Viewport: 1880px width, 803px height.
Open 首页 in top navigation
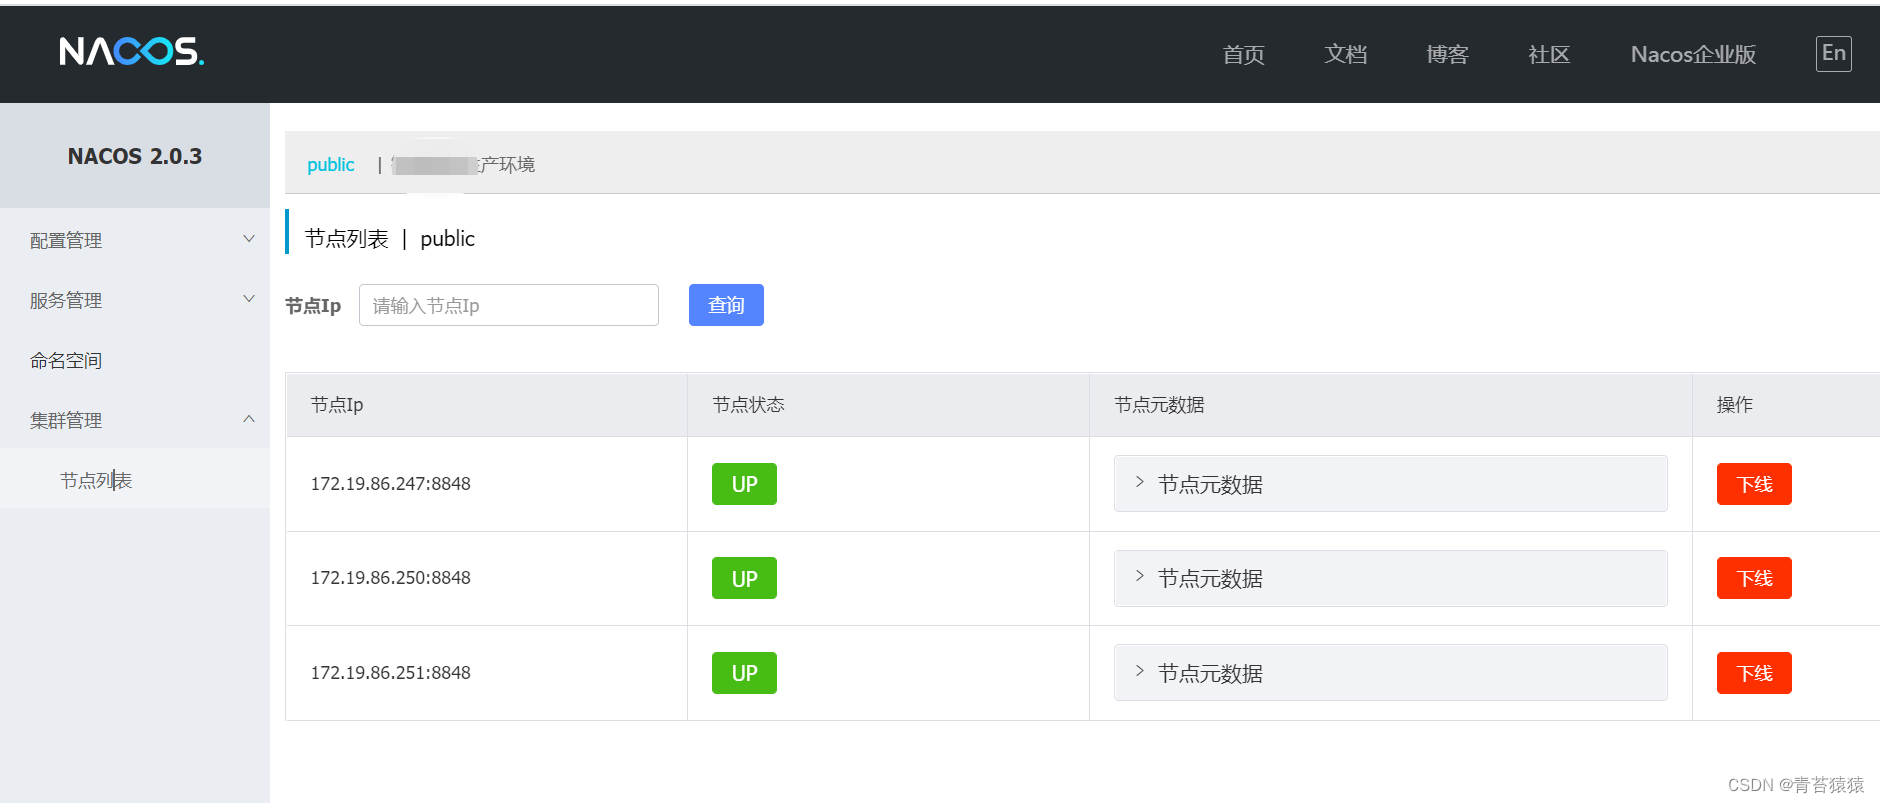click(1243, 55)
